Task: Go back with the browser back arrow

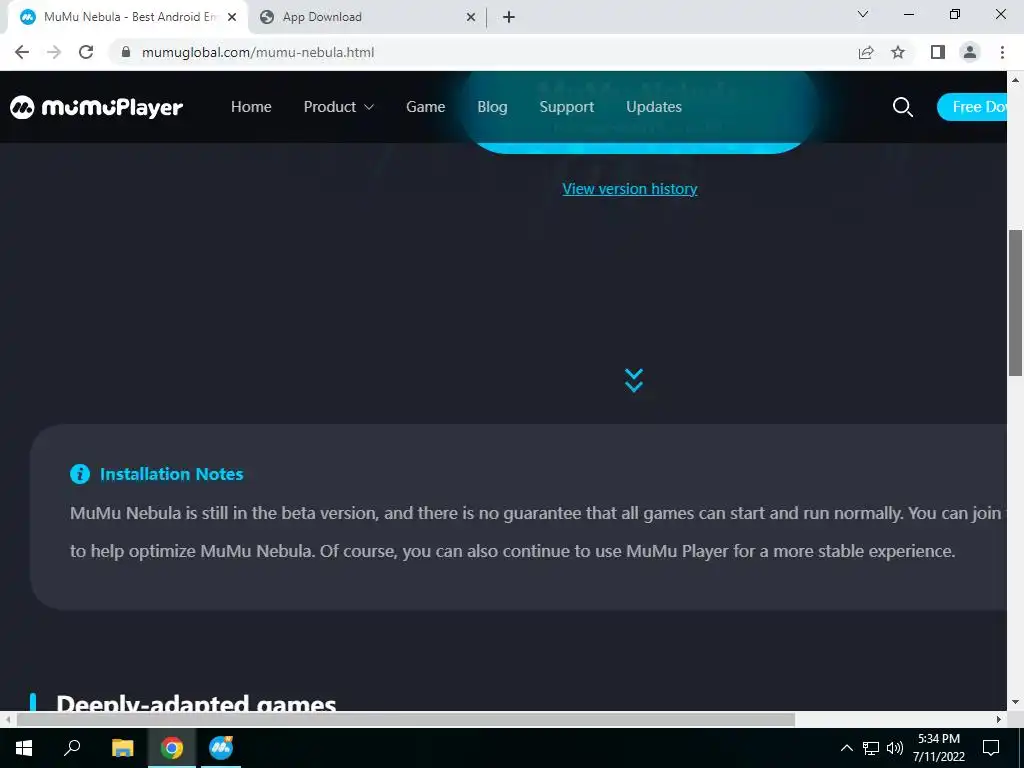Action: 22,52
